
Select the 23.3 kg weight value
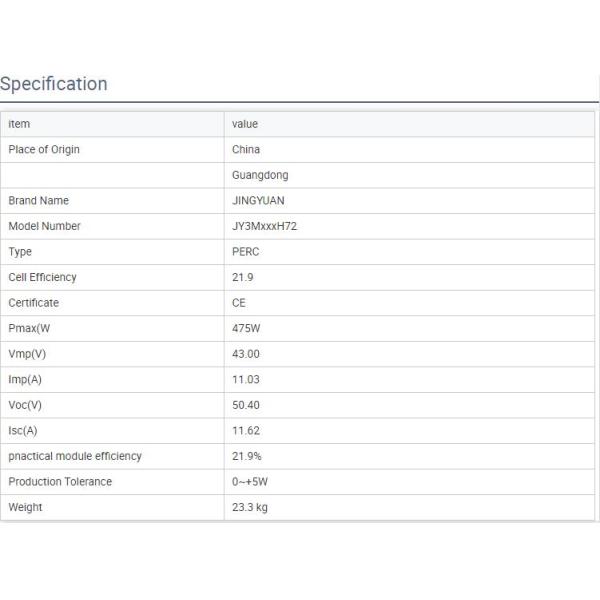coord(250,507)
